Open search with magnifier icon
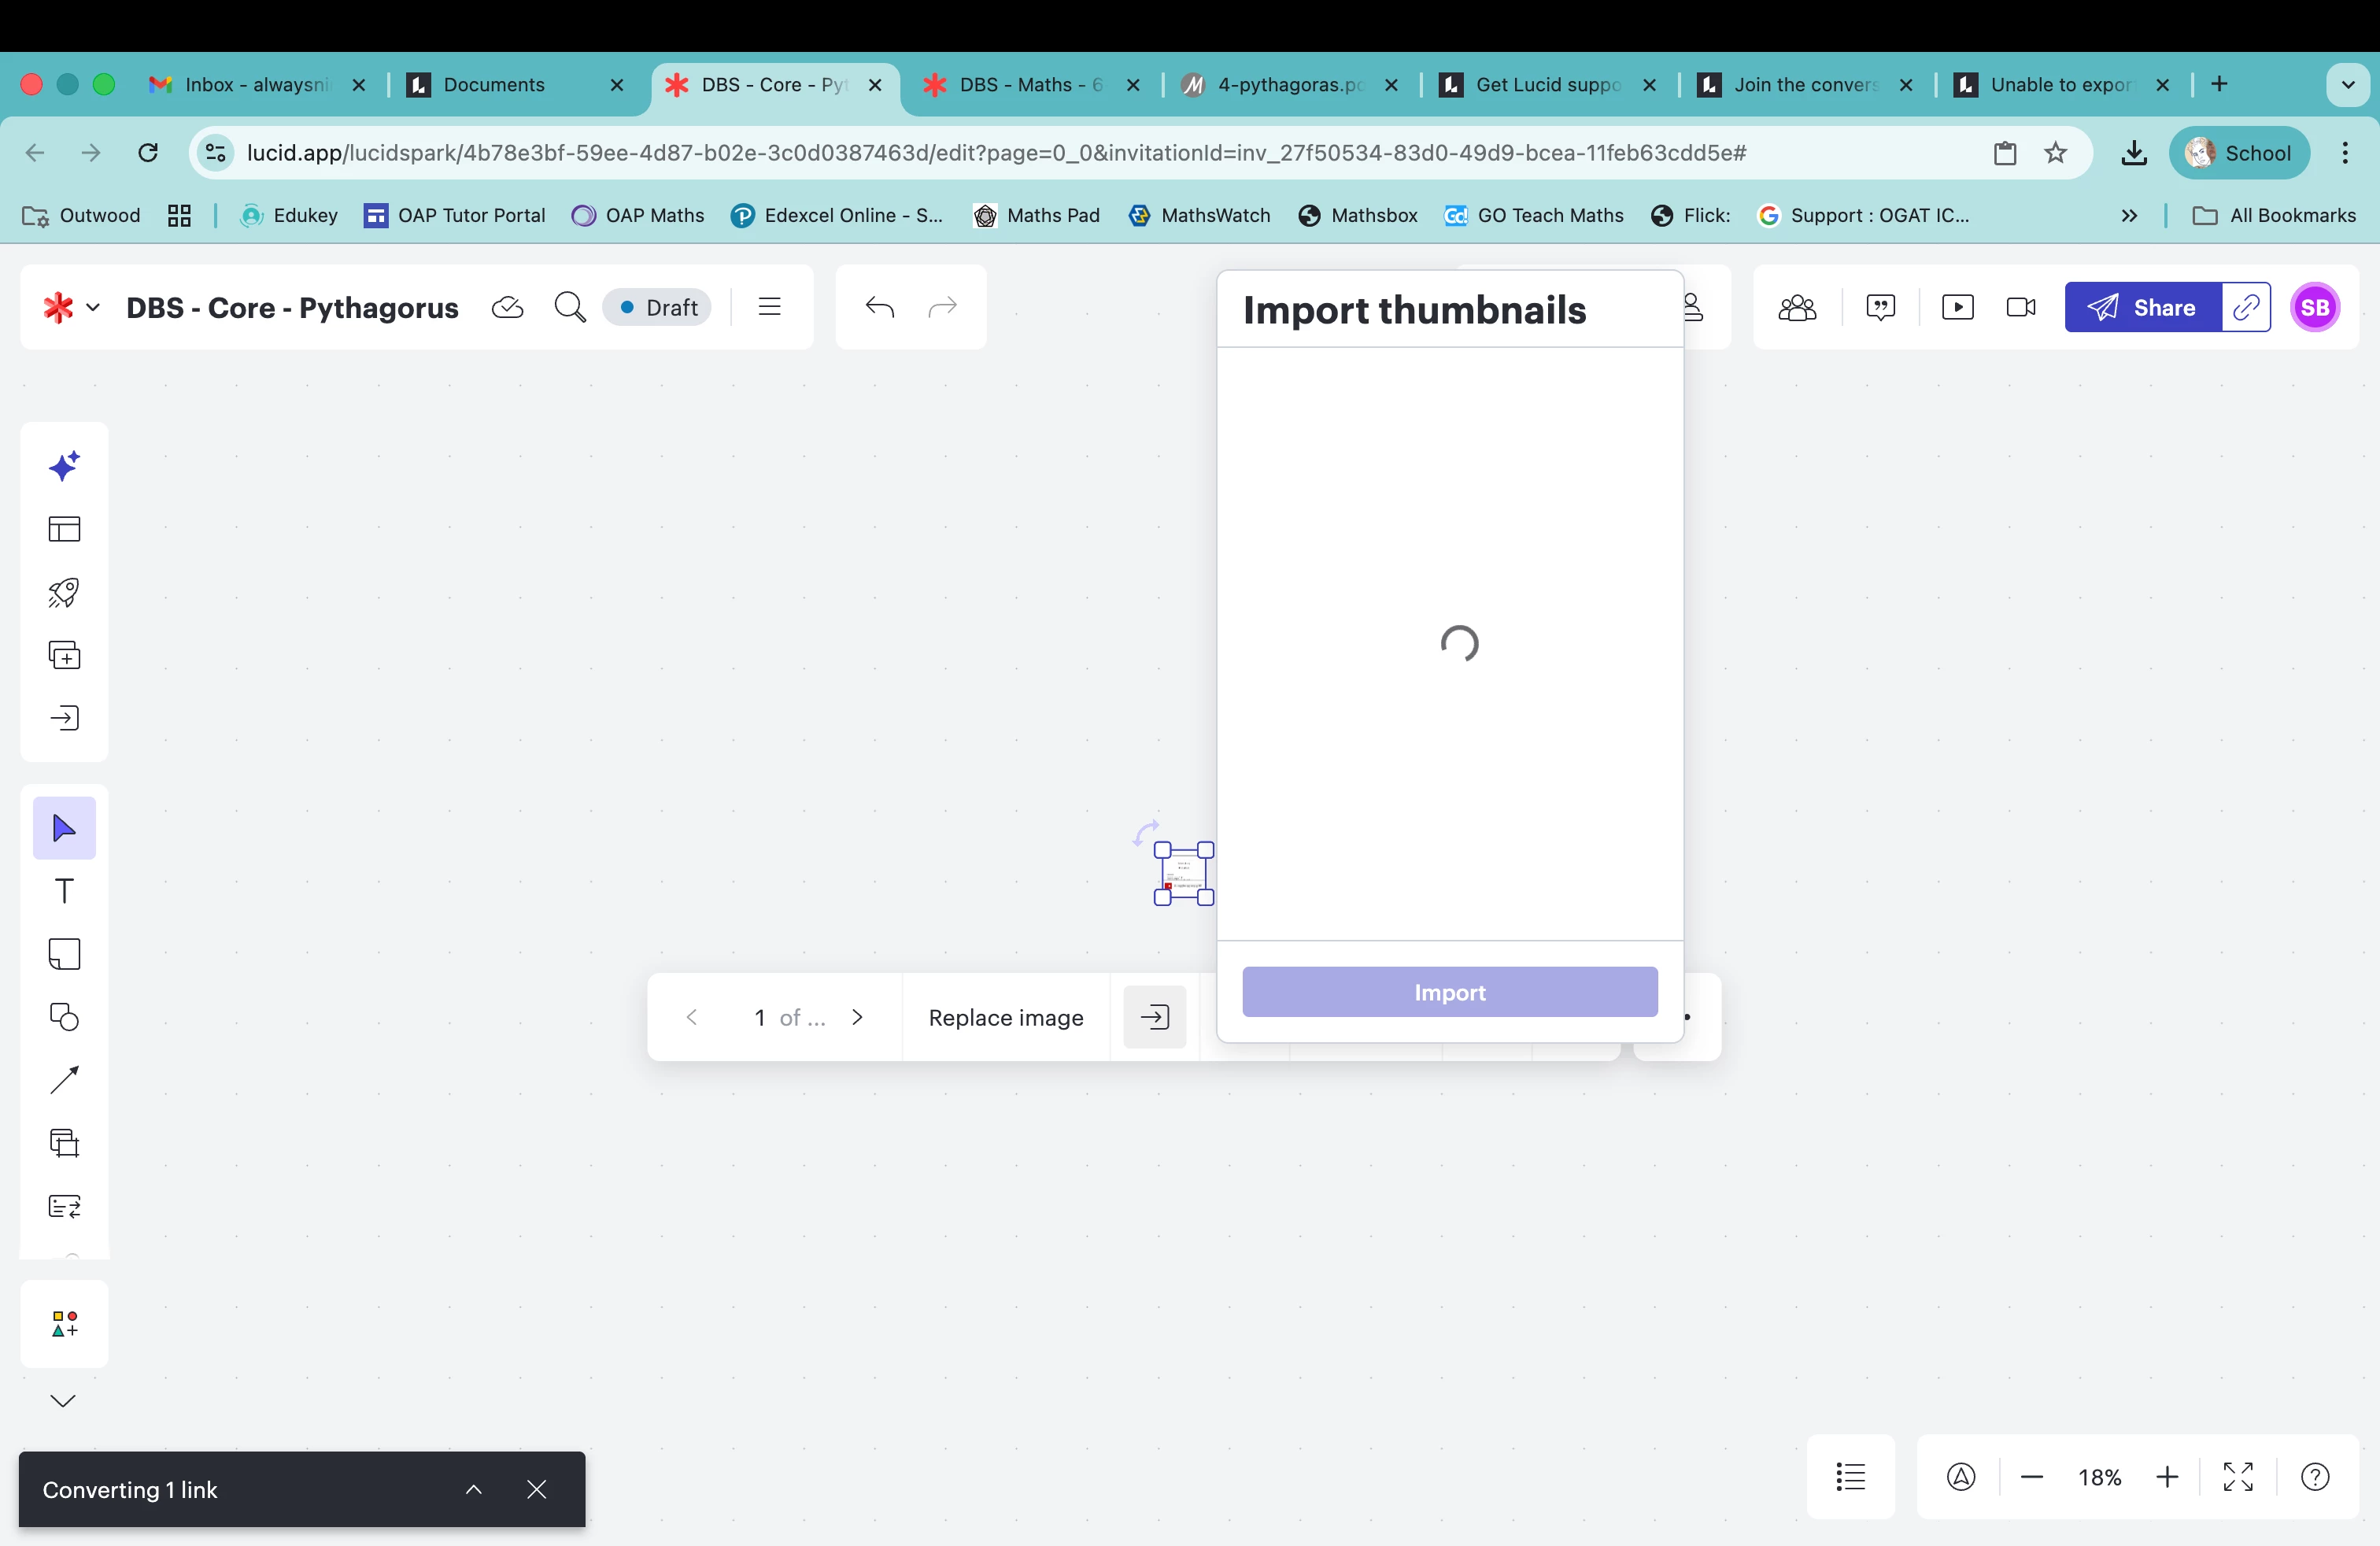2380x1546 pixels. tap(570, 307)
